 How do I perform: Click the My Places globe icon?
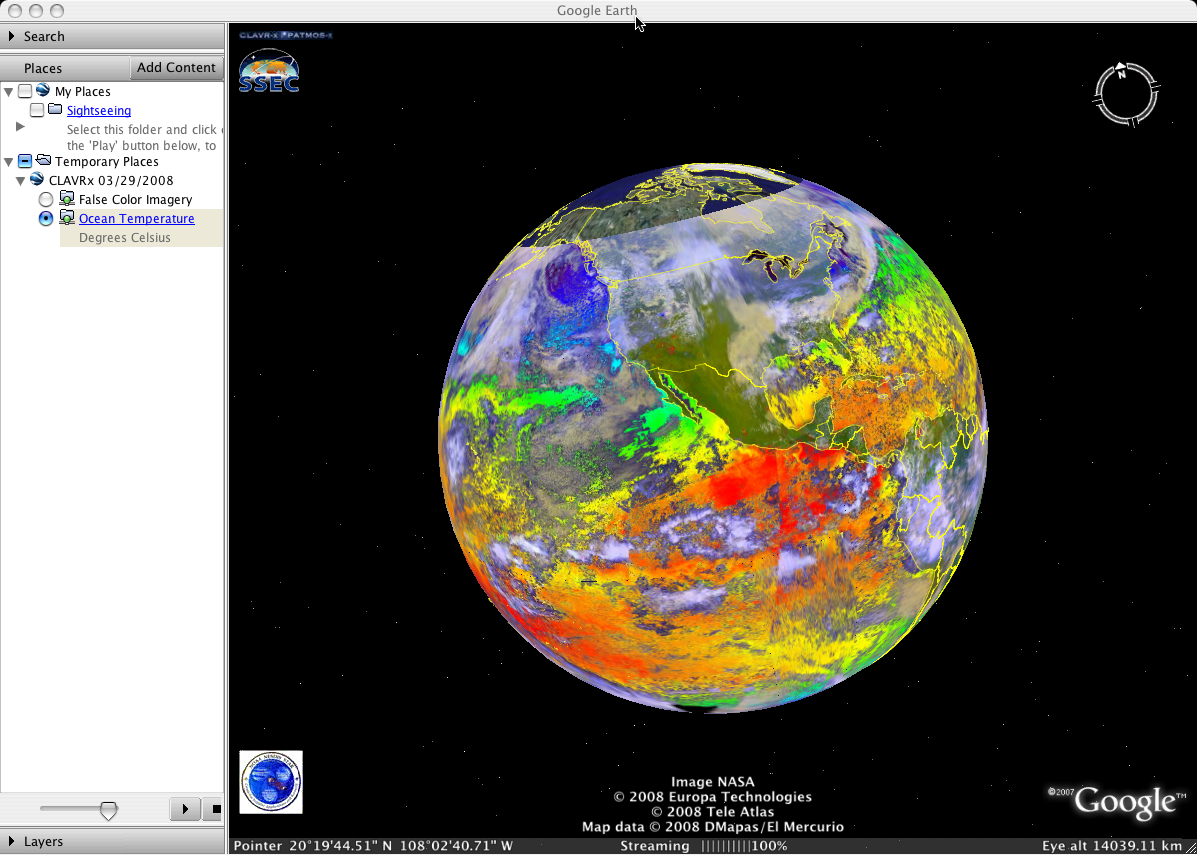pyautogui.click(x=43, y=91)
